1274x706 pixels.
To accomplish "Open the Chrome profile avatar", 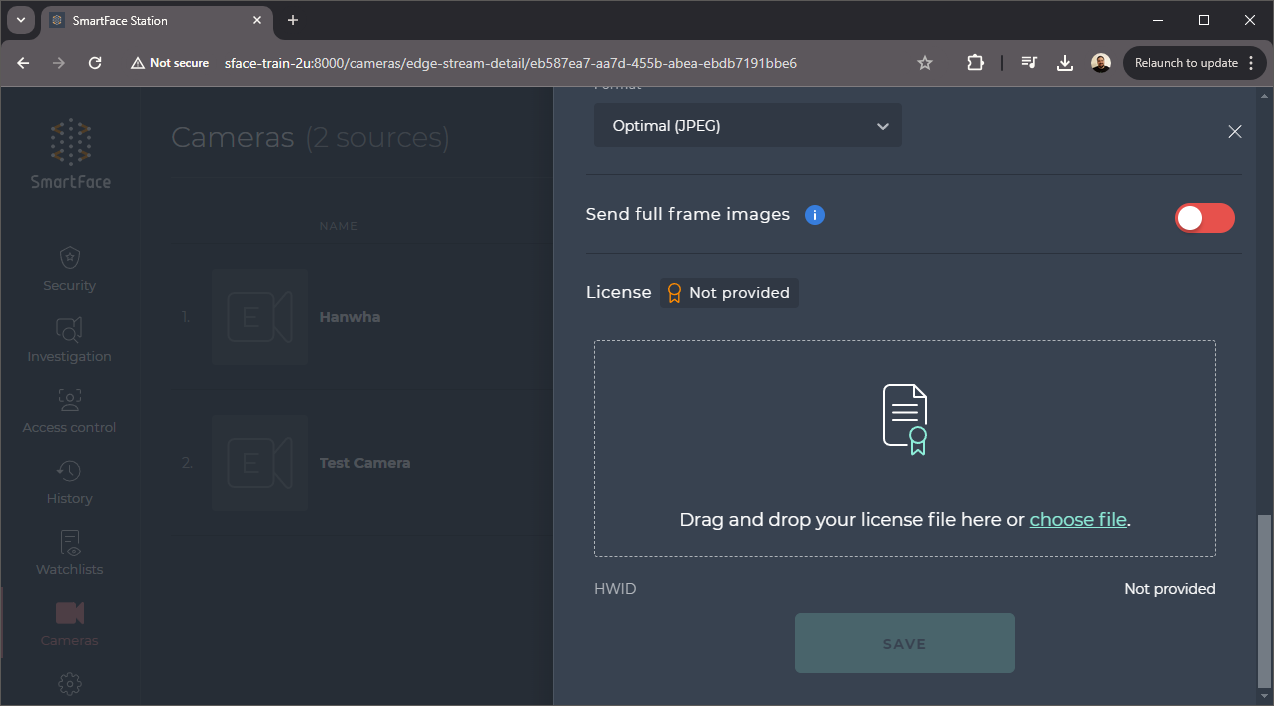I will (1101, 63).
